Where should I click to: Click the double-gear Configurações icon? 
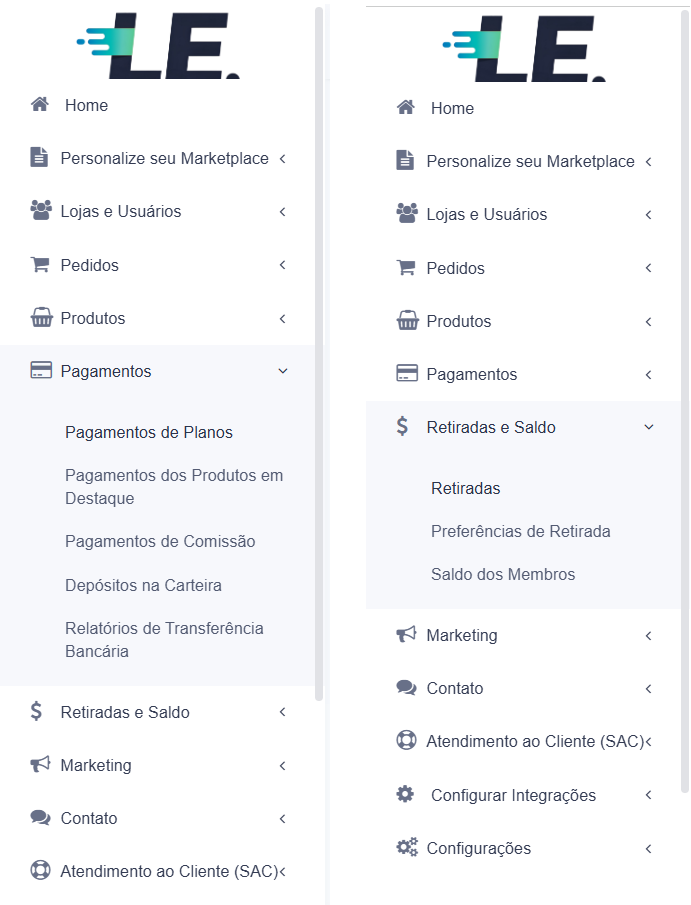406,847
